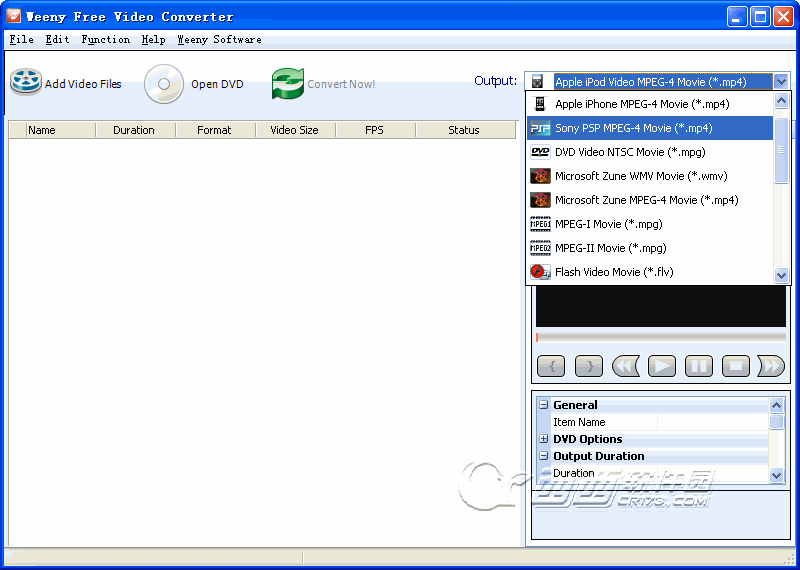Click the play button in preview player
The image size is (800, 570).
point(662,366)
